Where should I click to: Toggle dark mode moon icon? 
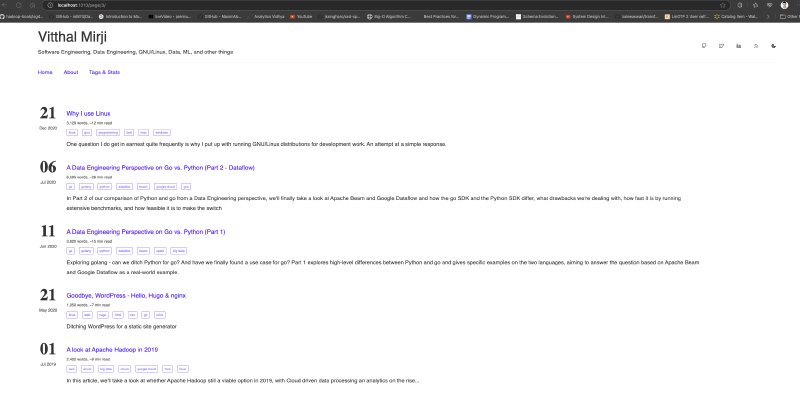773,46
